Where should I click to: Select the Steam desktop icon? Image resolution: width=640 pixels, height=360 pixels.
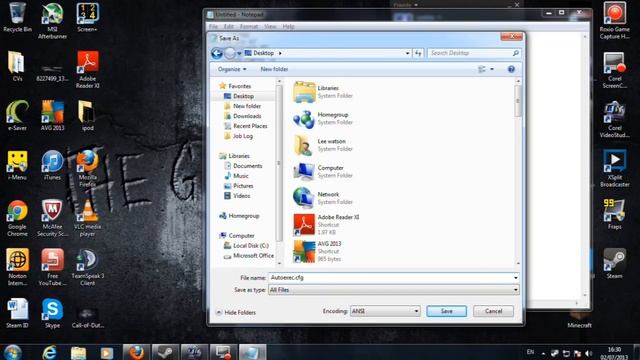pyautogui.click(x=614, y=263)
